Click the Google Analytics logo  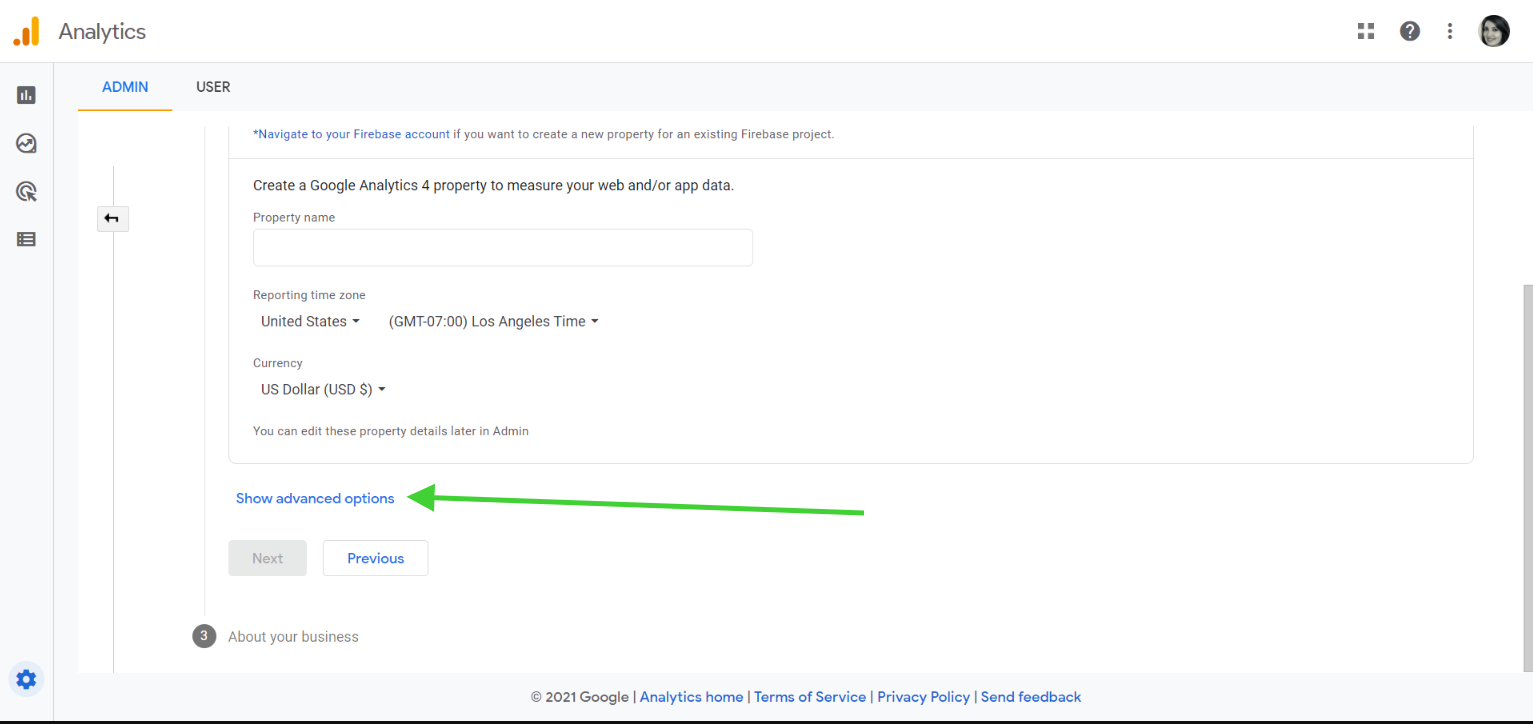coord(26,31)
